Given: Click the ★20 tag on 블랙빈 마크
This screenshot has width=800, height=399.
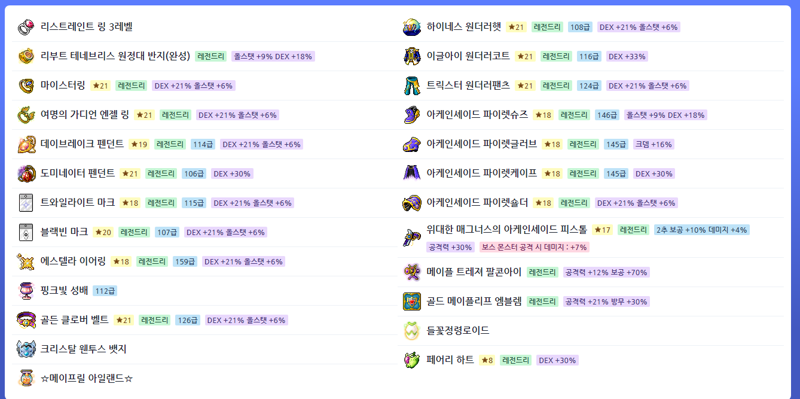Looking at the screenshot, I should pyautogui.click(x=103, y=232).
